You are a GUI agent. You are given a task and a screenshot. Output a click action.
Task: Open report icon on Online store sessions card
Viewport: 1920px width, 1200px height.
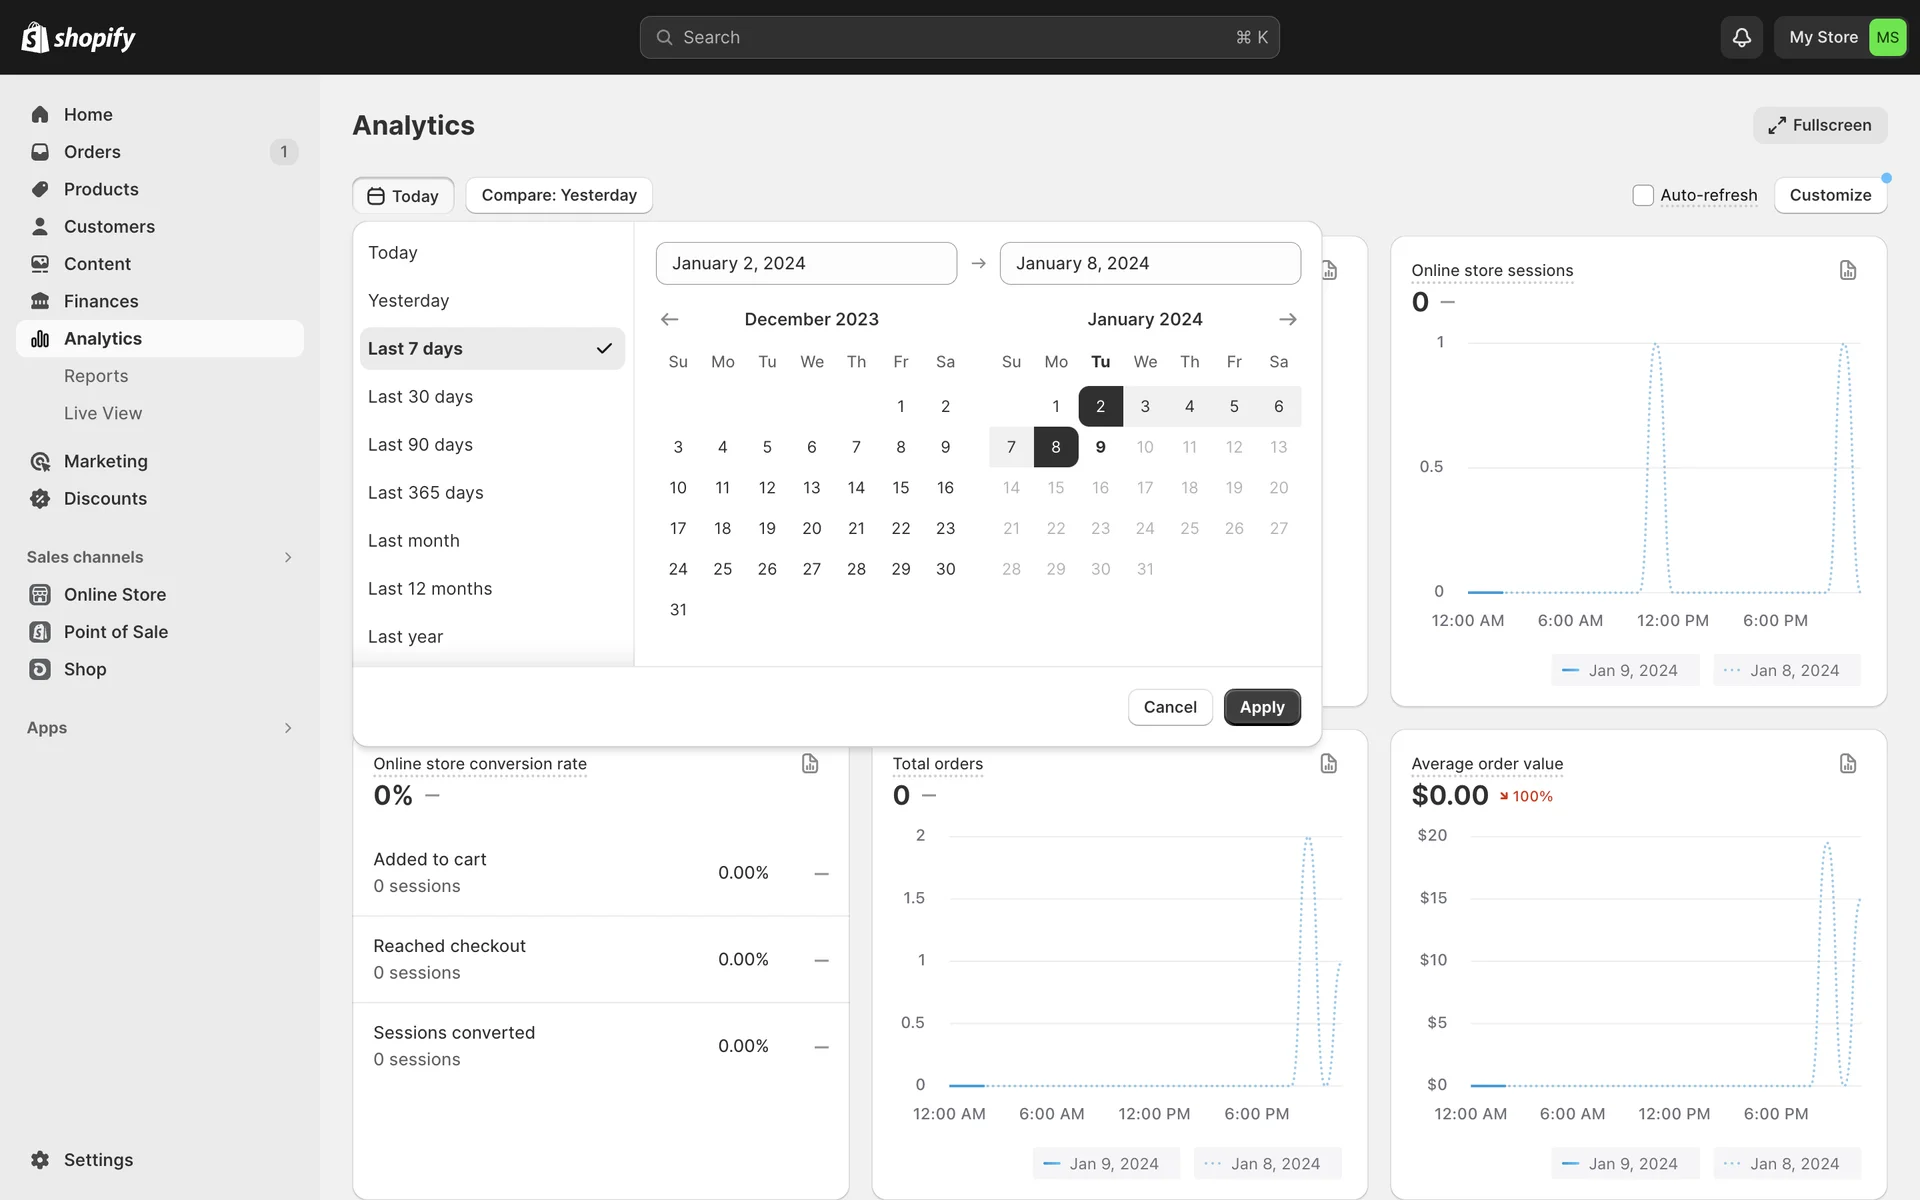1847,270
